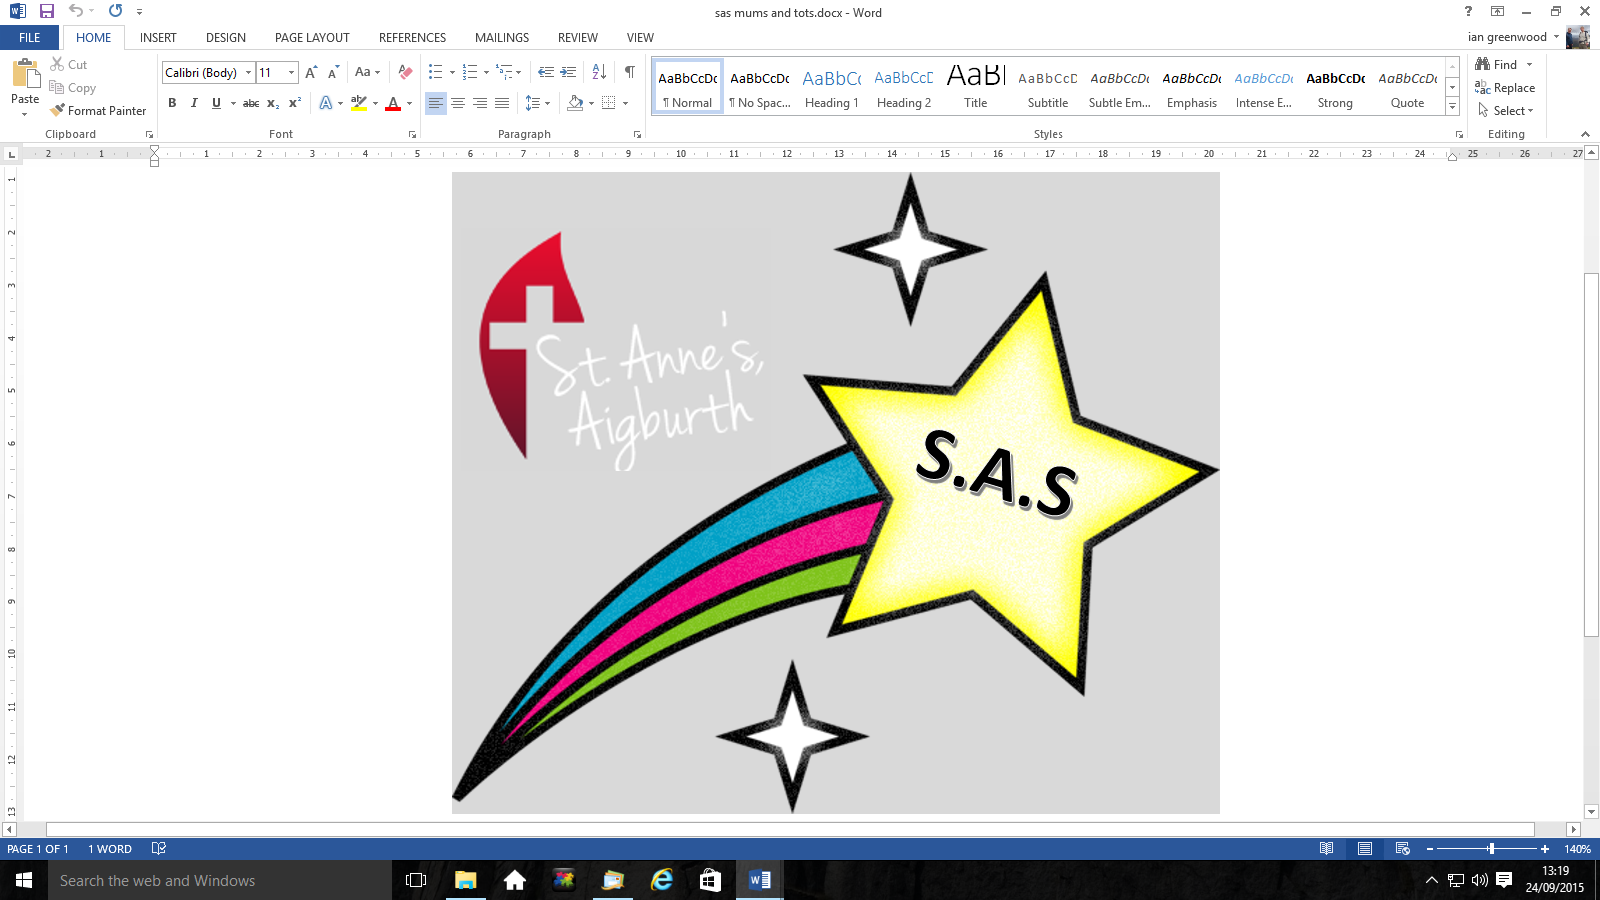The width and height of the screenshot is (1600, 900).
Task: Apply superscript formatting
Action: click(295, 103)
